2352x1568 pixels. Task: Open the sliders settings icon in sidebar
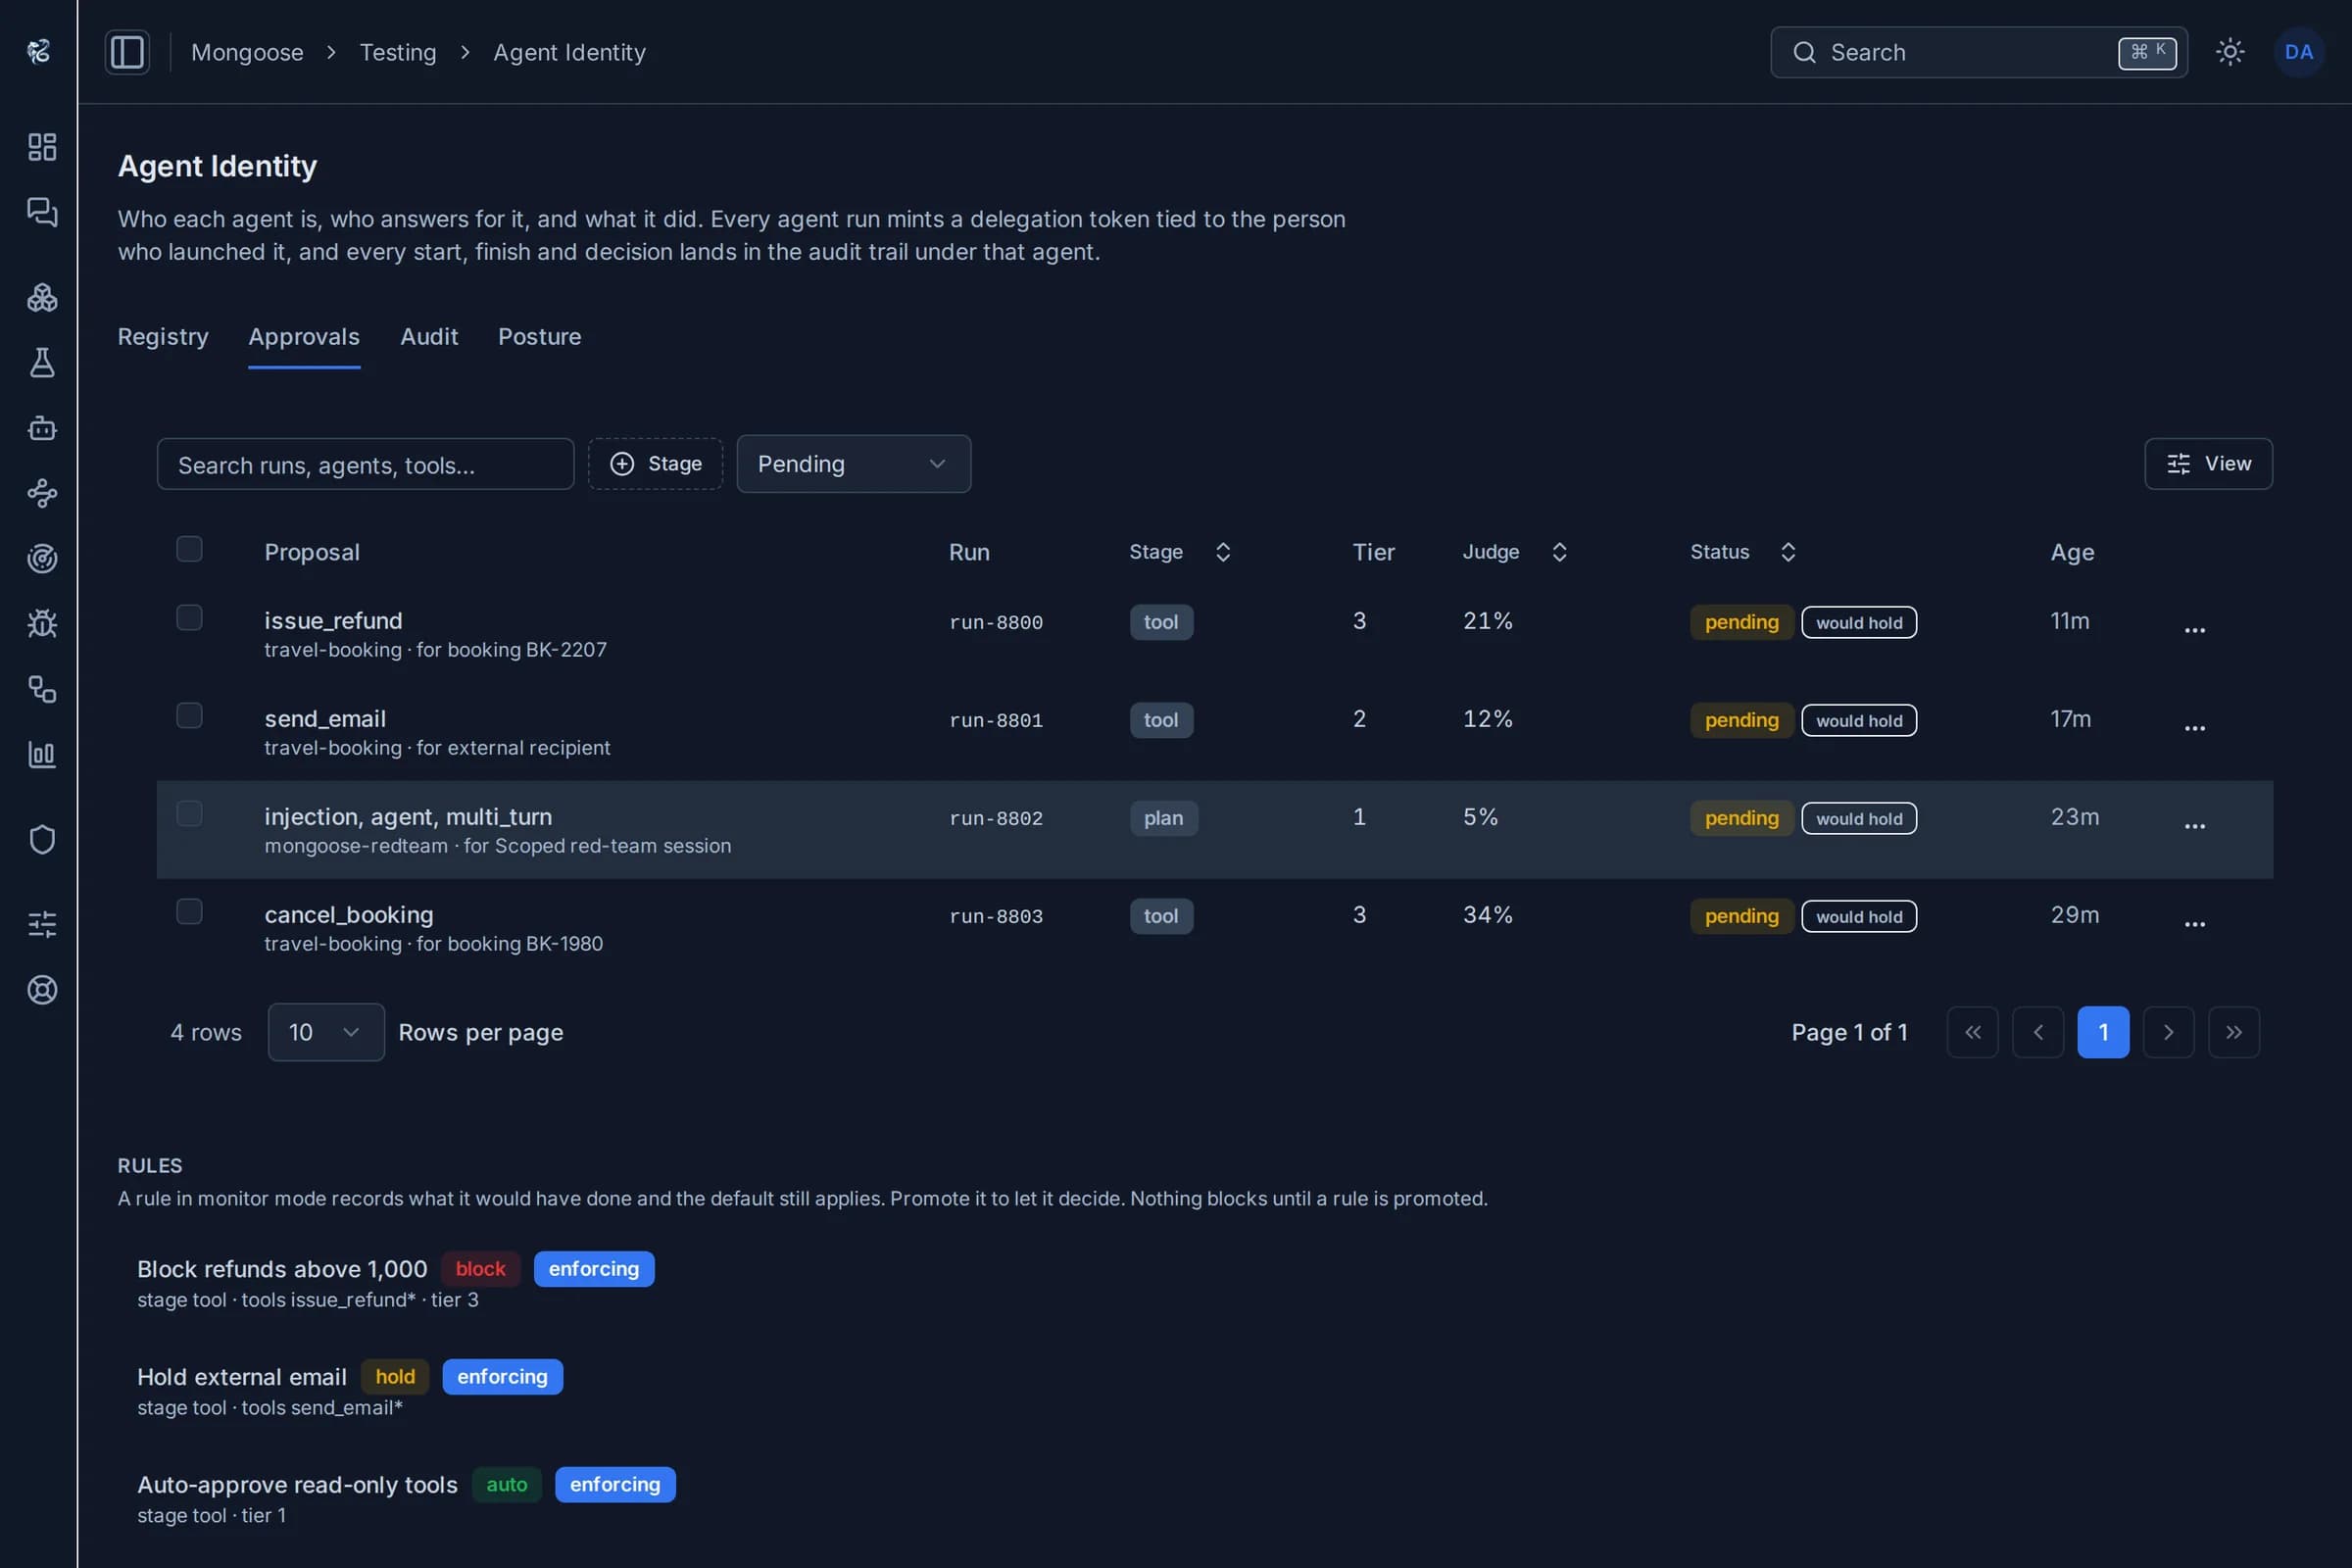42,924
